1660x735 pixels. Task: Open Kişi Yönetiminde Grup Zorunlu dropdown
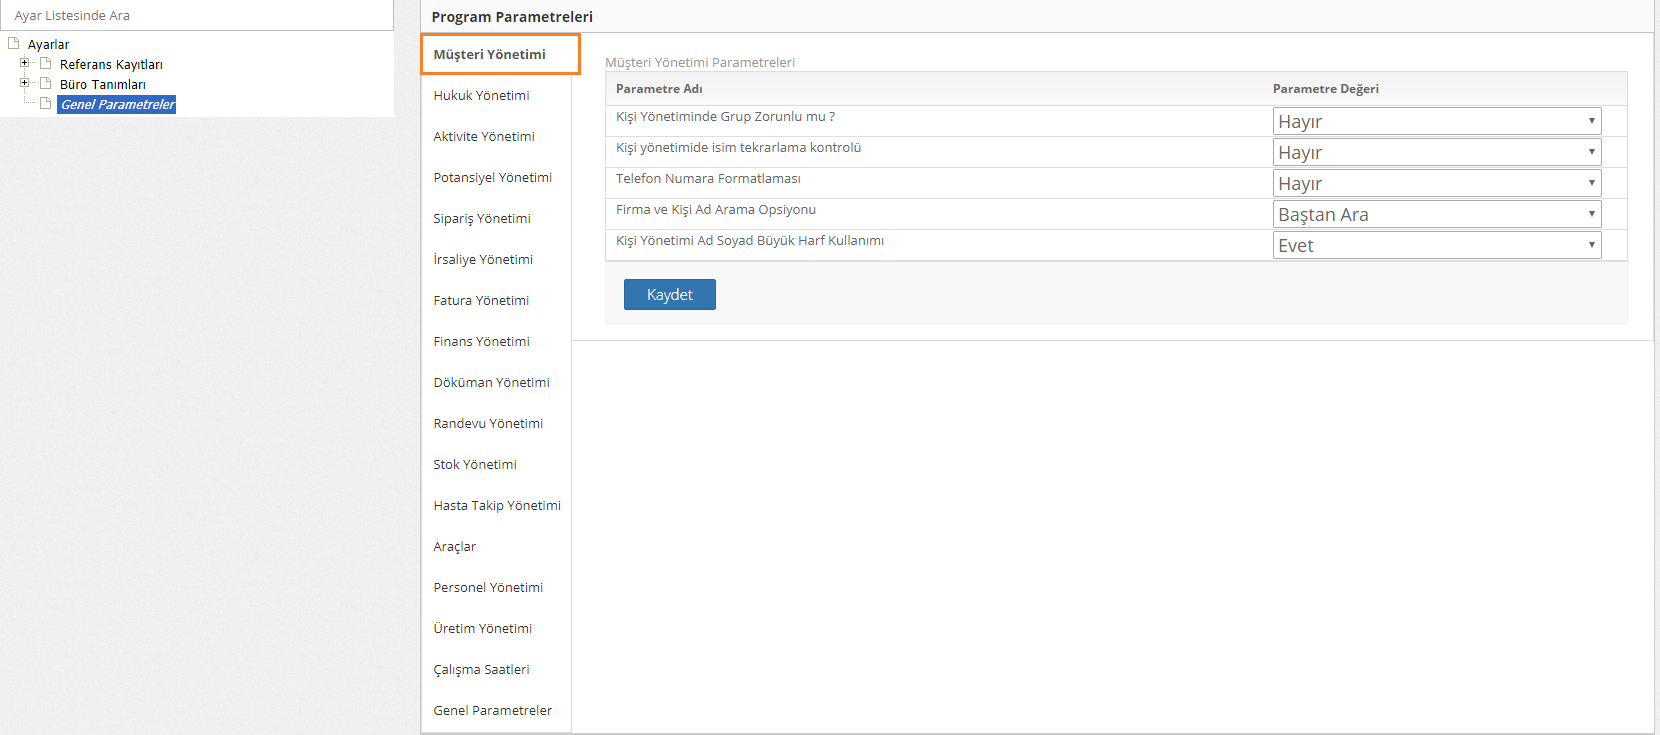tap(1436, 121)
